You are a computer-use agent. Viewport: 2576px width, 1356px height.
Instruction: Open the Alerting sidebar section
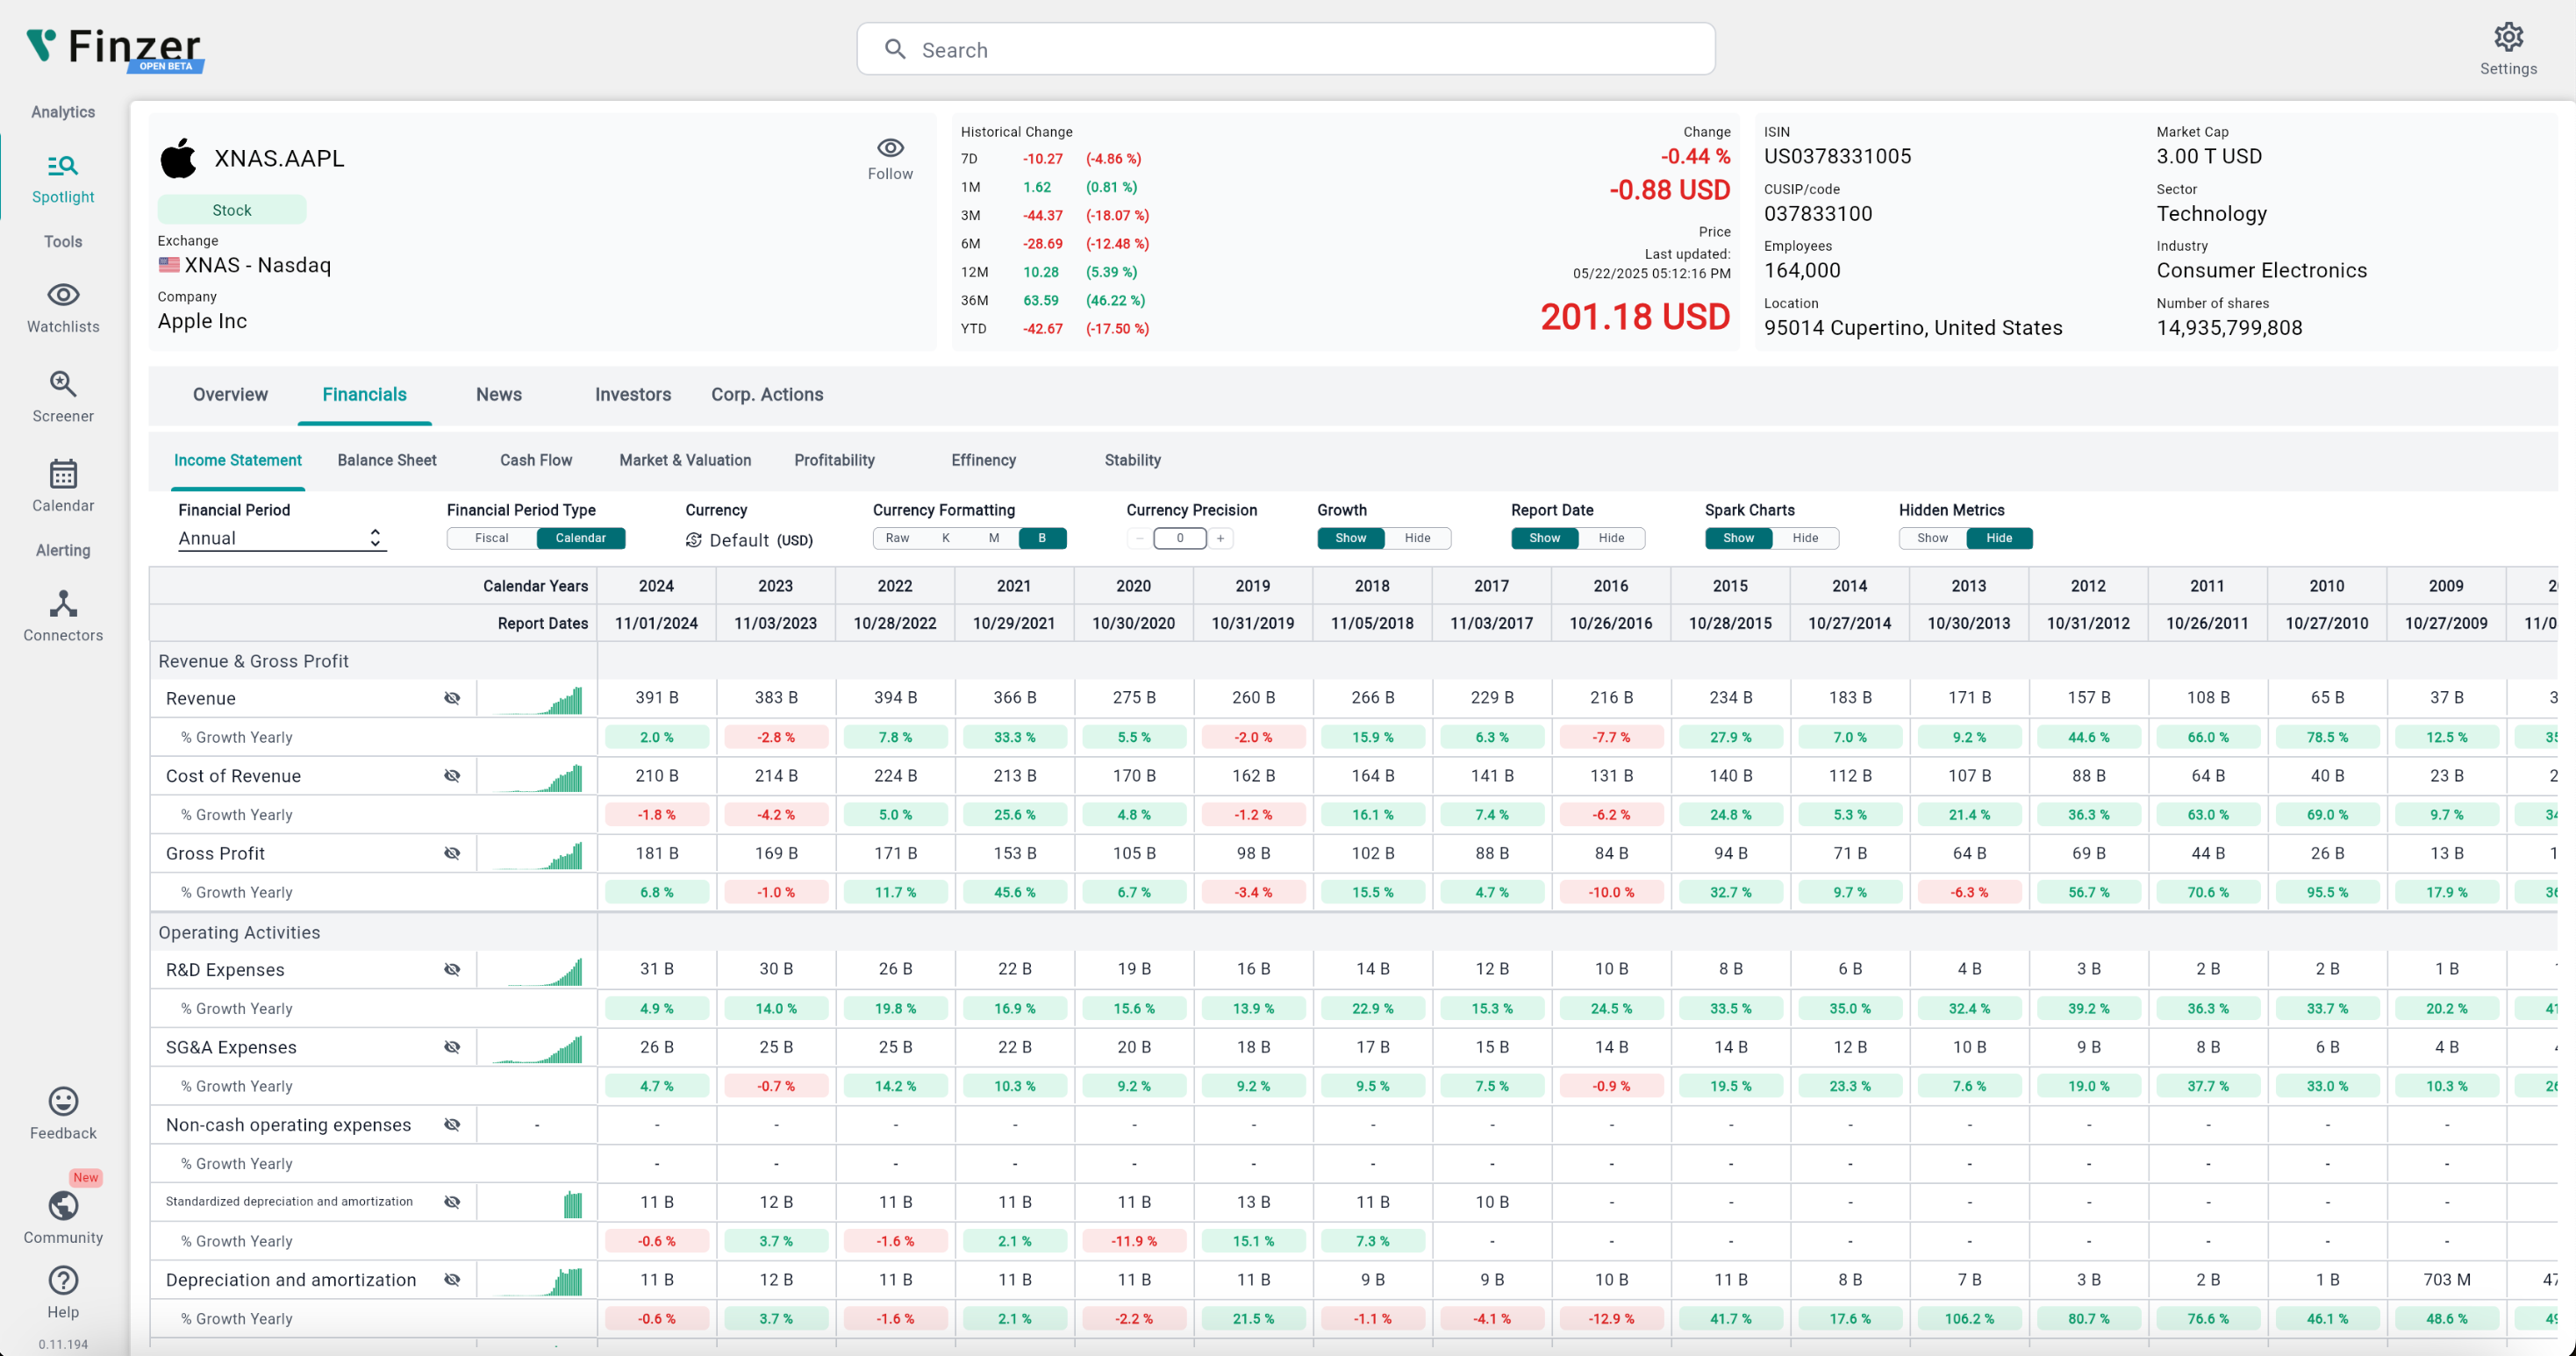[x=63, y=550]
